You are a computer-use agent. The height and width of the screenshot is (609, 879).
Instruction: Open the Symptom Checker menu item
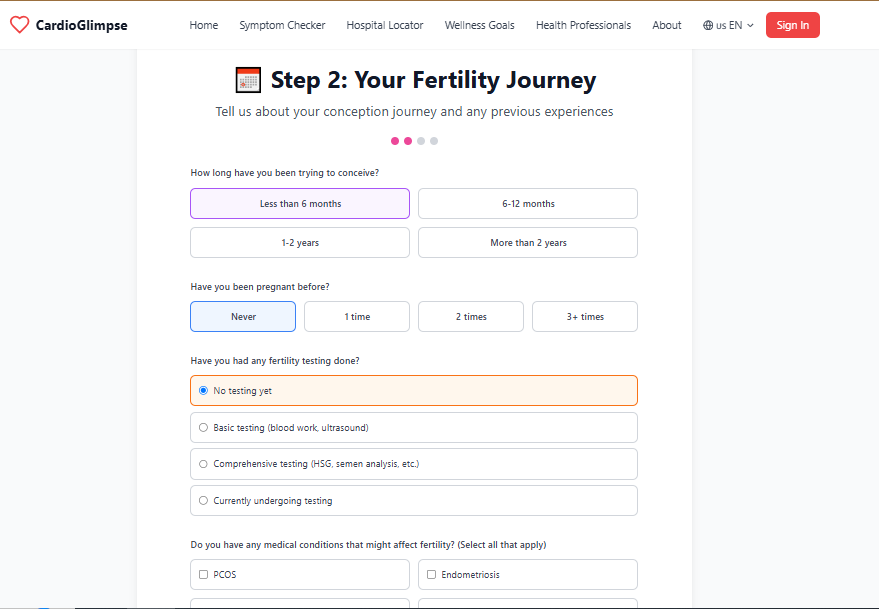click(x=282, y=25)
